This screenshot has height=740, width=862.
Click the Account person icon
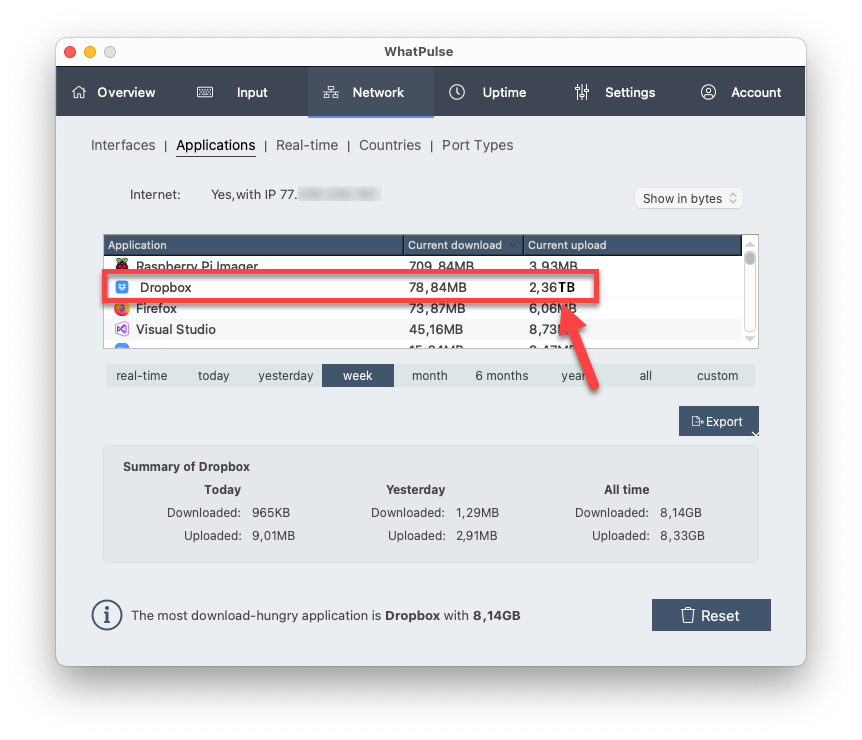pyautogui.click(x=708, y=92)
